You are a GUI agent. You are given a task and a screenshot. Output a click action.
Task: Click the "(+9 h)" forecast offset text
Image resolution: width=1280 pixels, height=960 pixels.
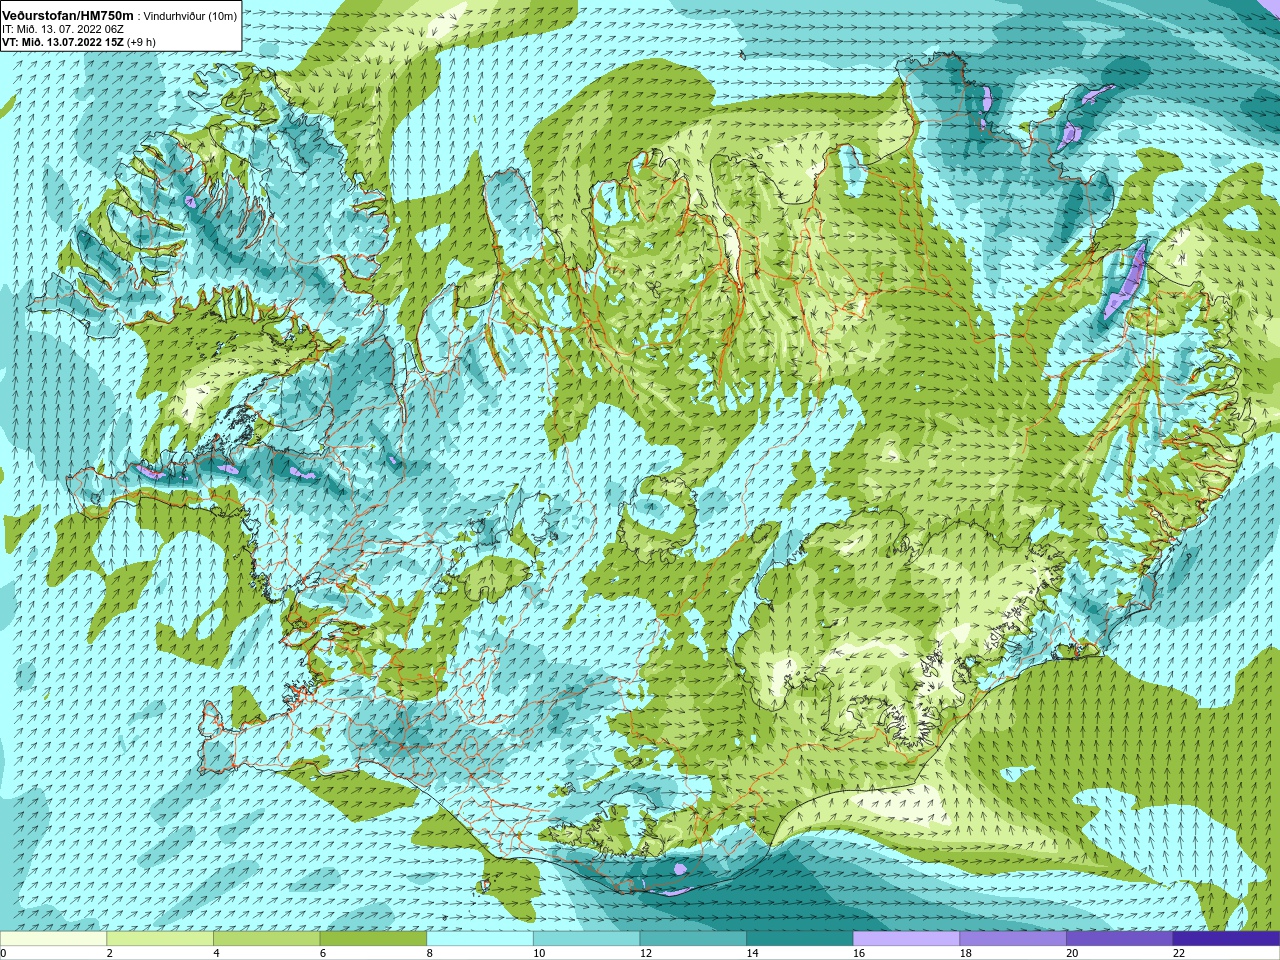[x=142, y=42]
